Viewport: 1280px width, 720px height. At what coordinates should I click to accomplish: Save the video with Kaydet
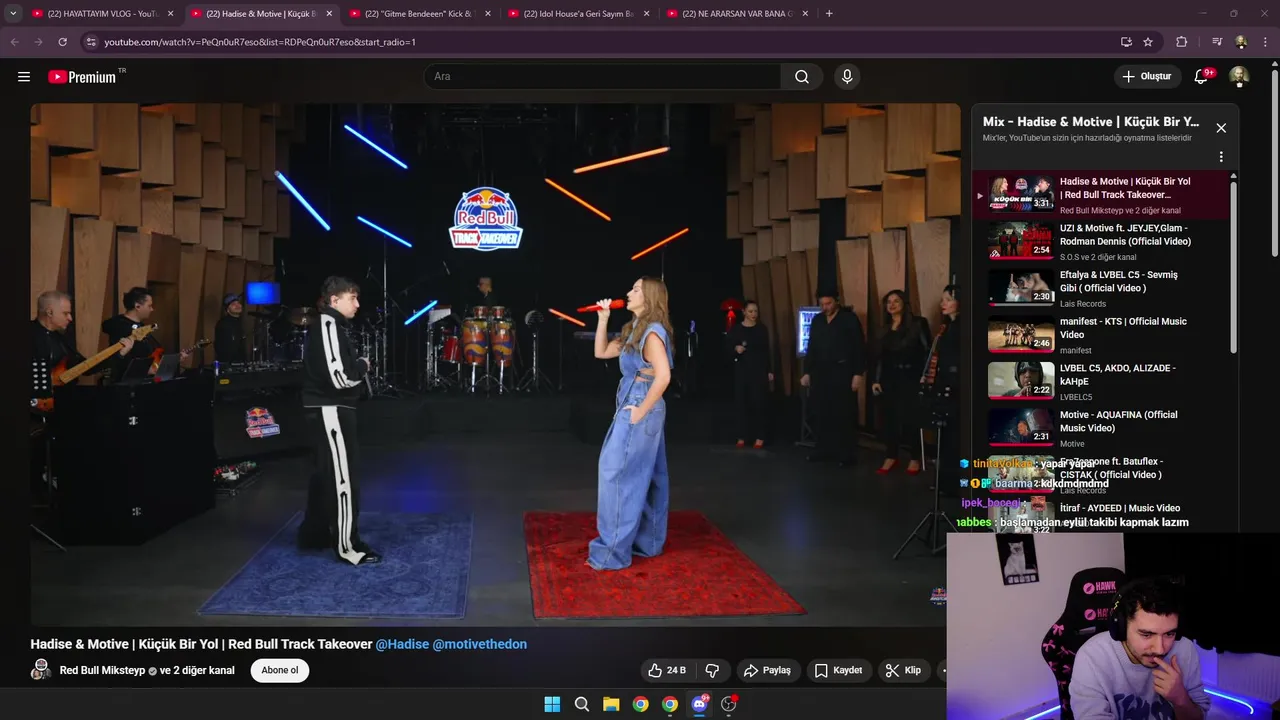point(838,670)
